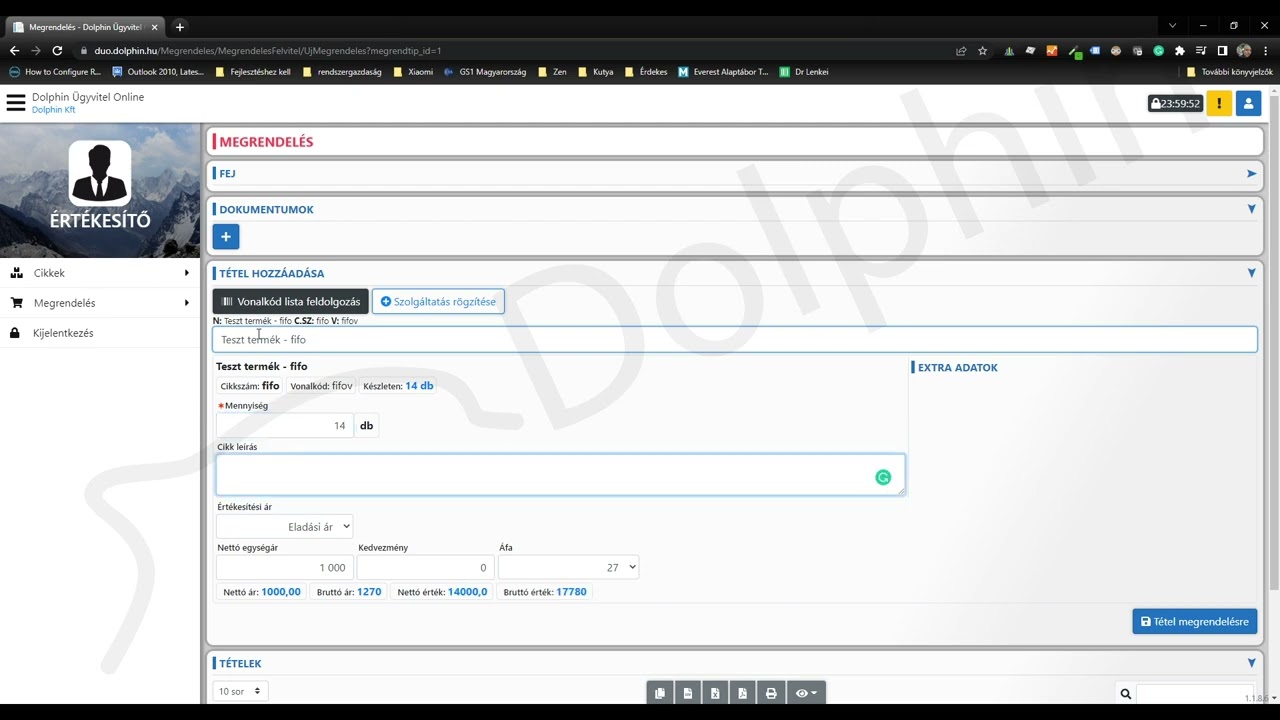Open the Értékesítési ár dropdown
This screenshot has width=1280, height=720.
(285, 527)
